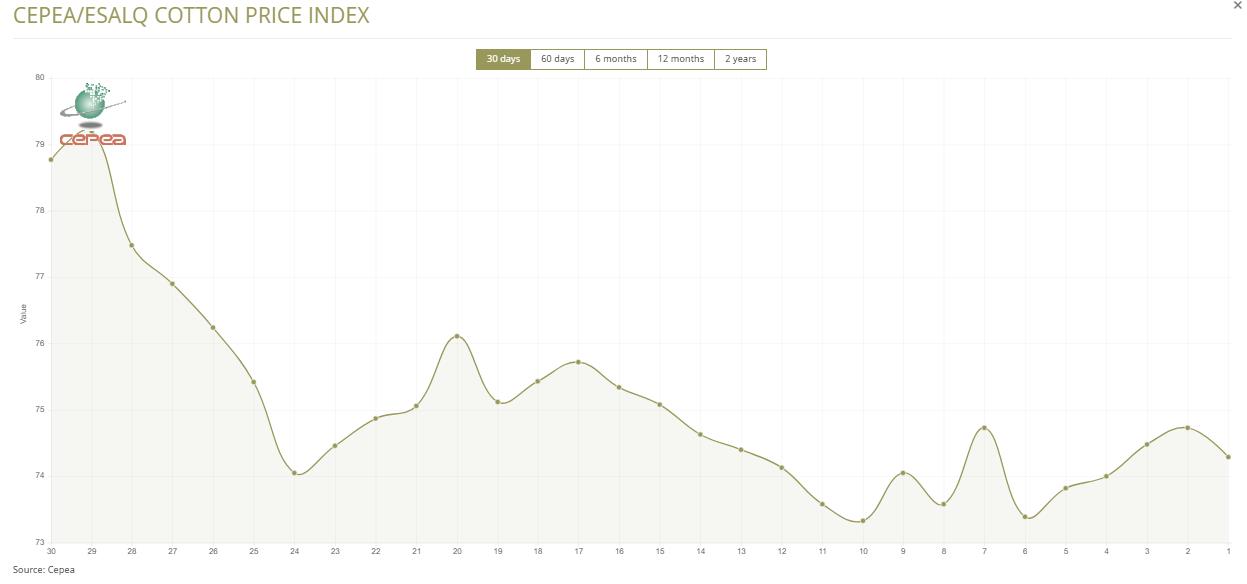Click the data point at day 6
Viewport: 1247px width, 584px height.
click(x=1025, y=517)
